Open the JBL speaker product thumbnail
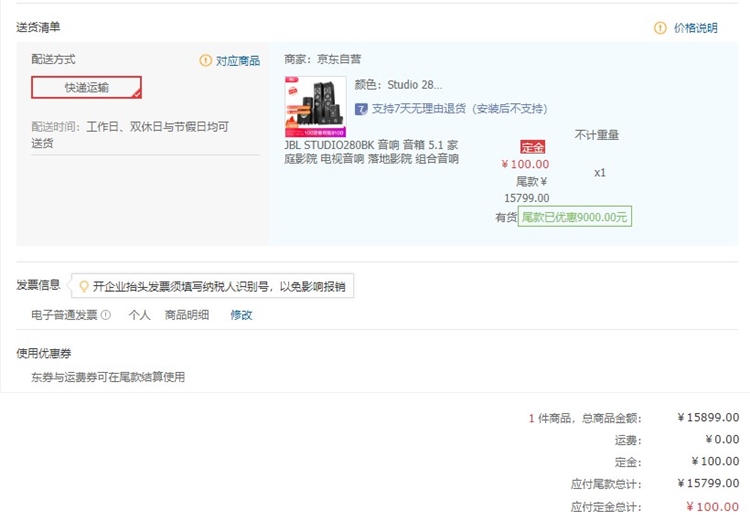The width and height of the screenshot is (750, 520). click(x=315, y=107)
